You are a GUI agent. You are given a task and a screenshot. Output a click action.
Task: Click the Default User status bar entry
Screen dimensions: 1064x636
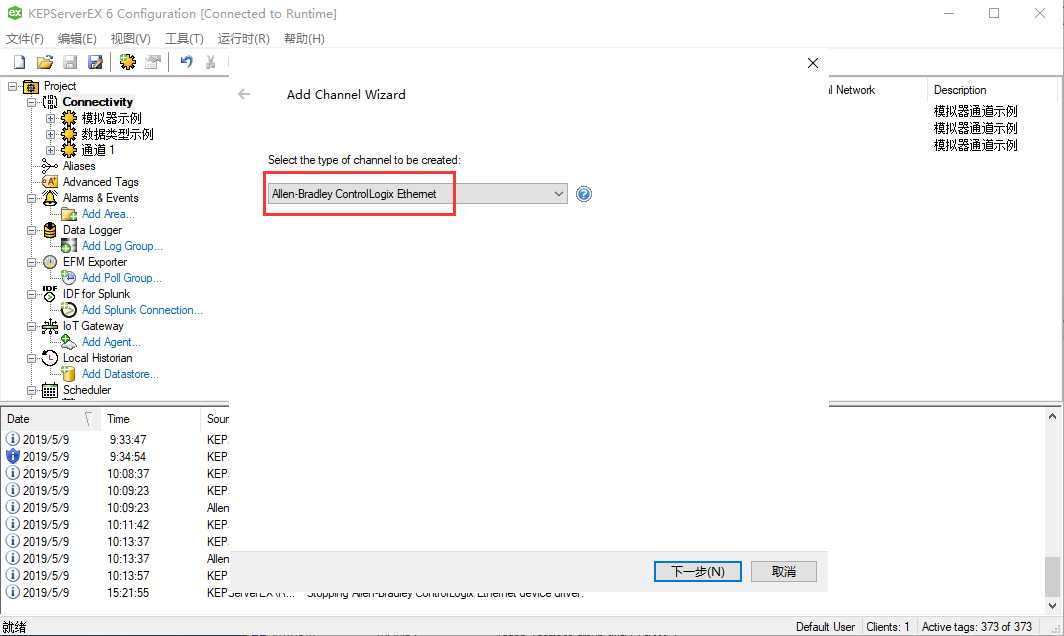click(825, 627)
